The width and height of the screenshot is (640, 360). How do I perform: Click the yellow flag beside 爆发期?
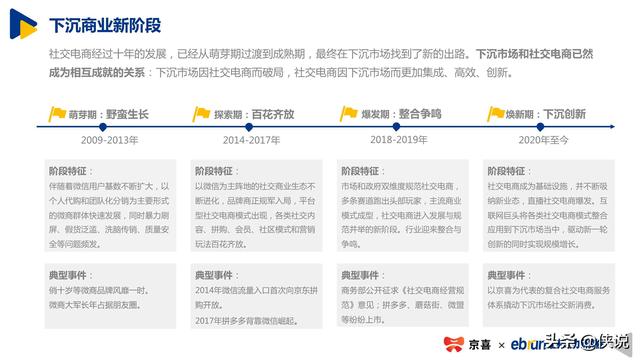349,113
